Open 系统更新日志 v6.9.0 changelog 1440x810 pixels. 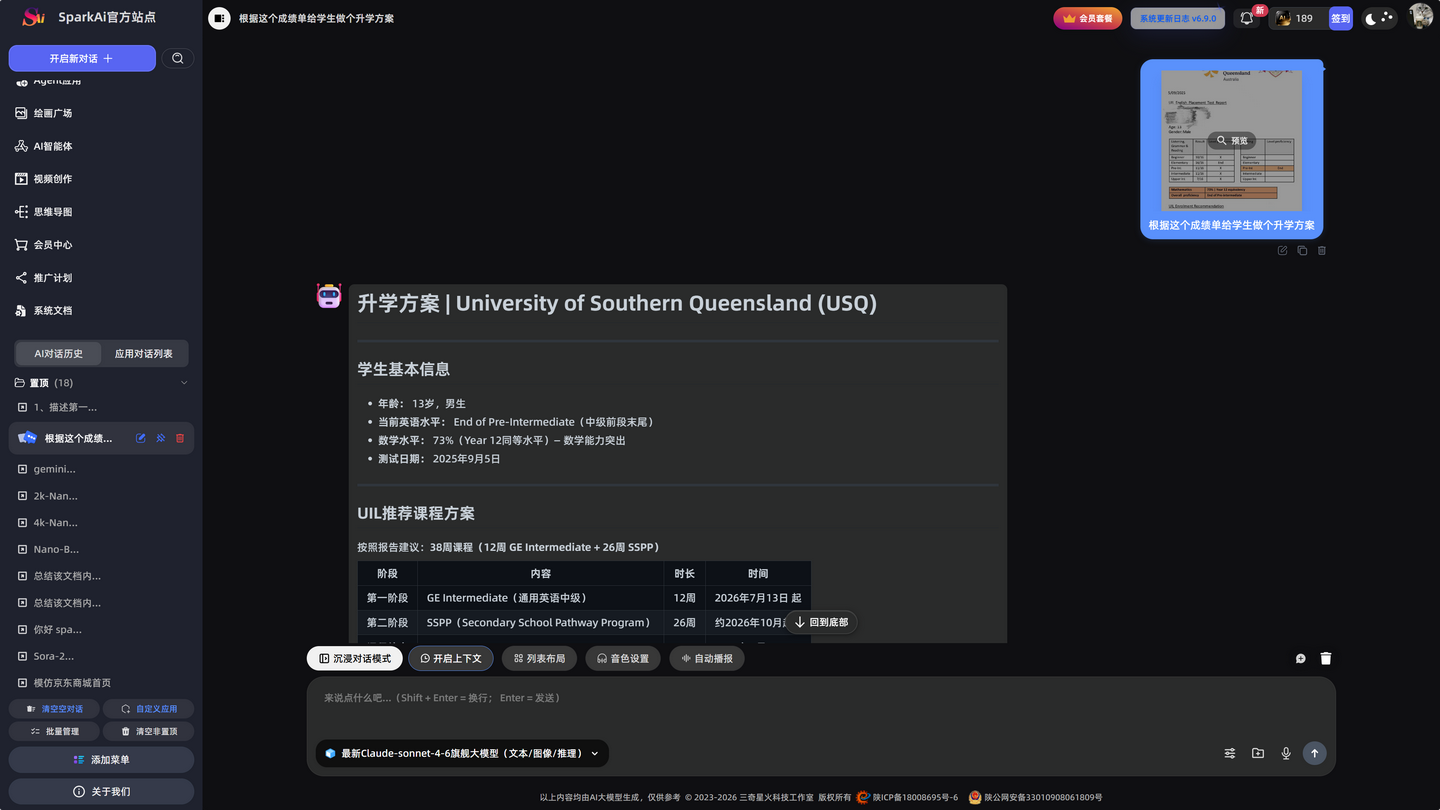coord(1178,18)
